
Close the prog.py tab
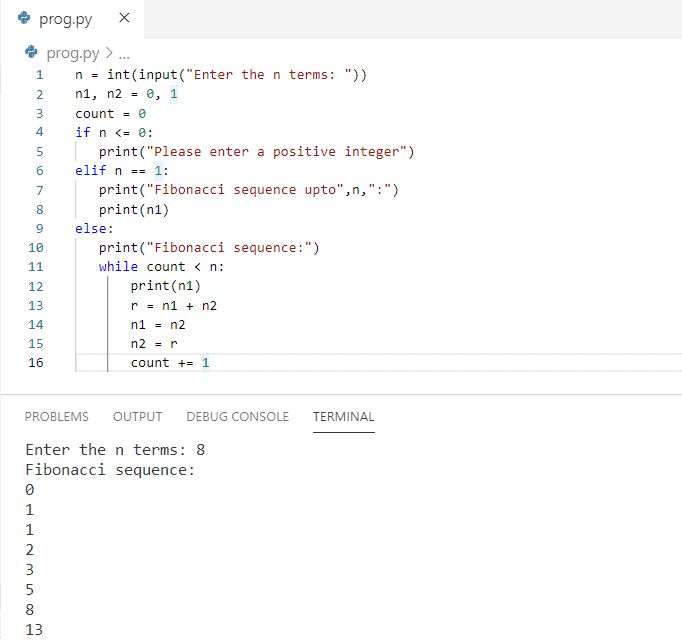tap(124, 18)
